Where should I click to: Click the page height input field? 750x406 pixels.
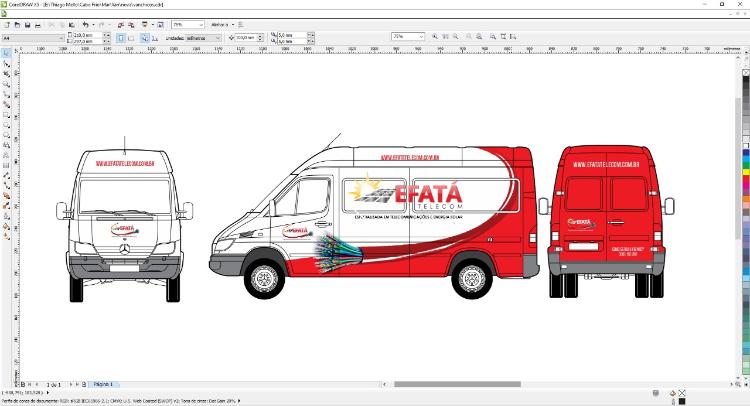point(88,41)
